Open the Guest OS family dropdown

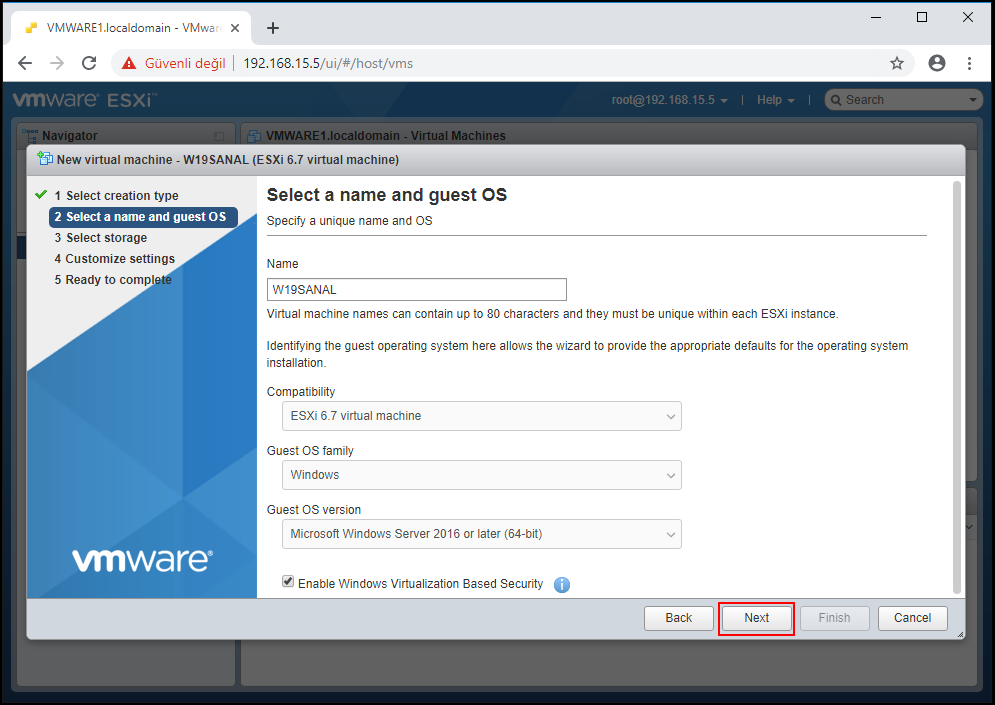[x=482, y=475]
